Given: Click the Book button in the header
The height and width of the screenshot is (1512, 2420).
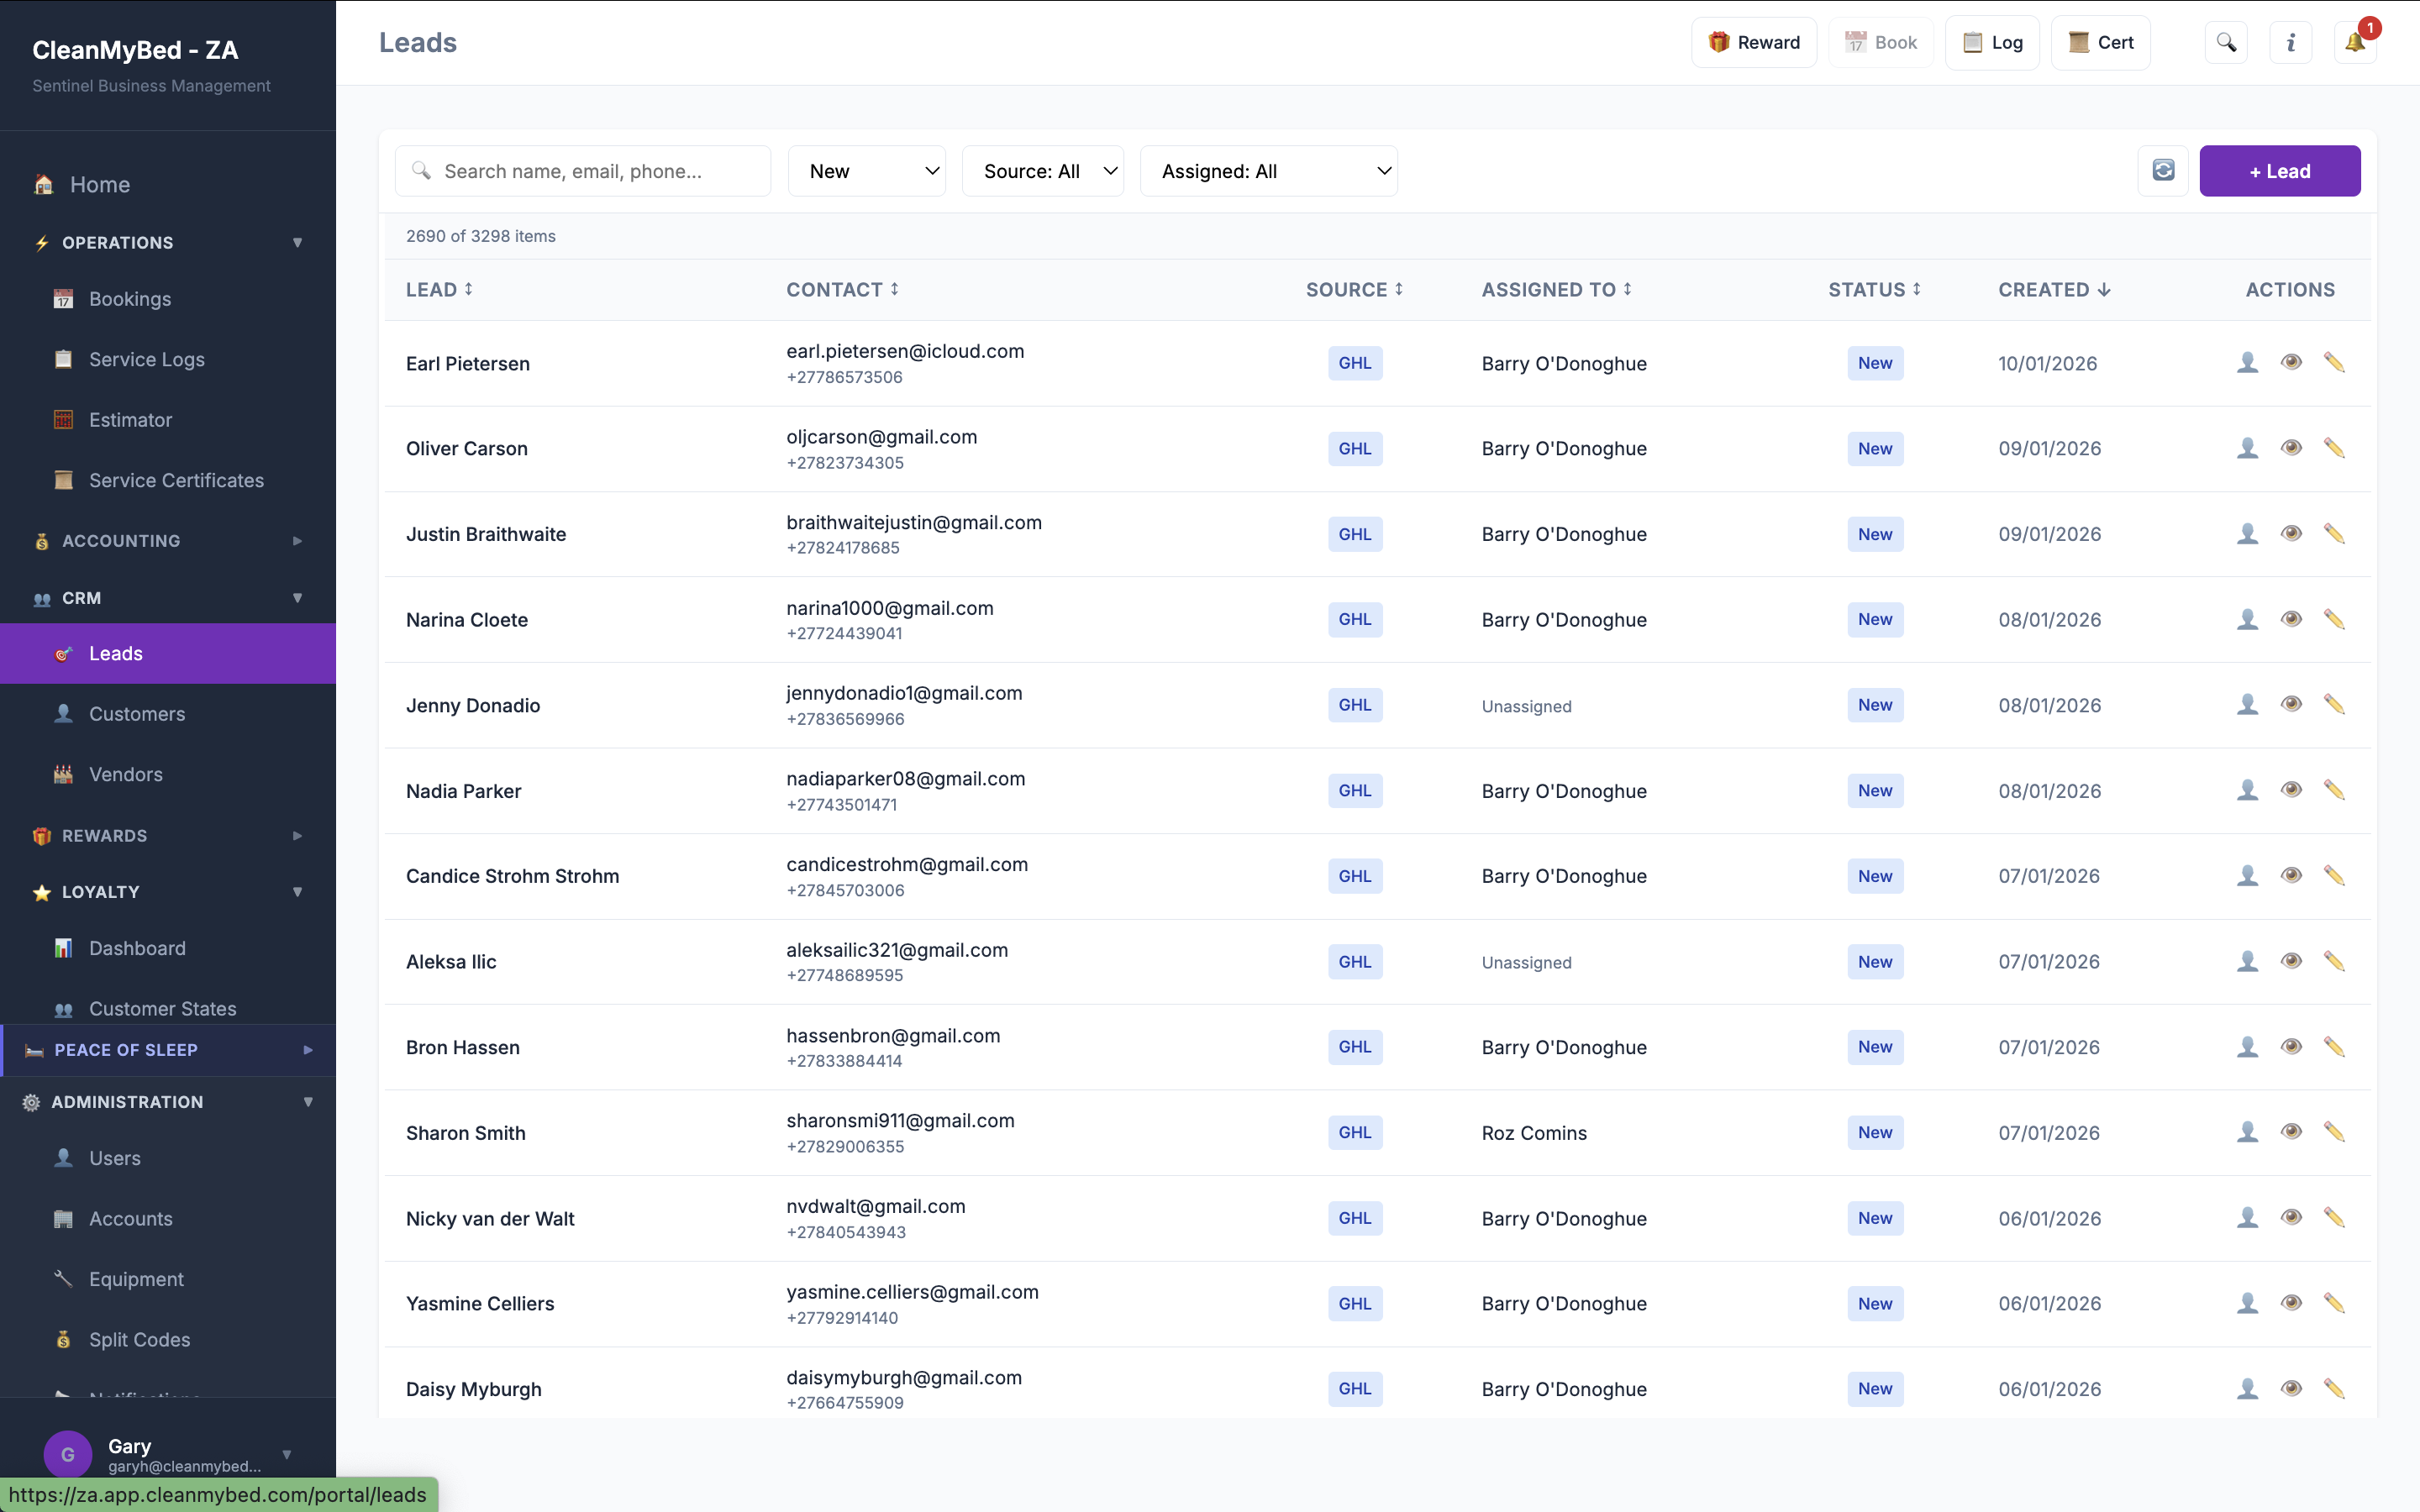Looking at the screenshot, I should [1880, 42].
